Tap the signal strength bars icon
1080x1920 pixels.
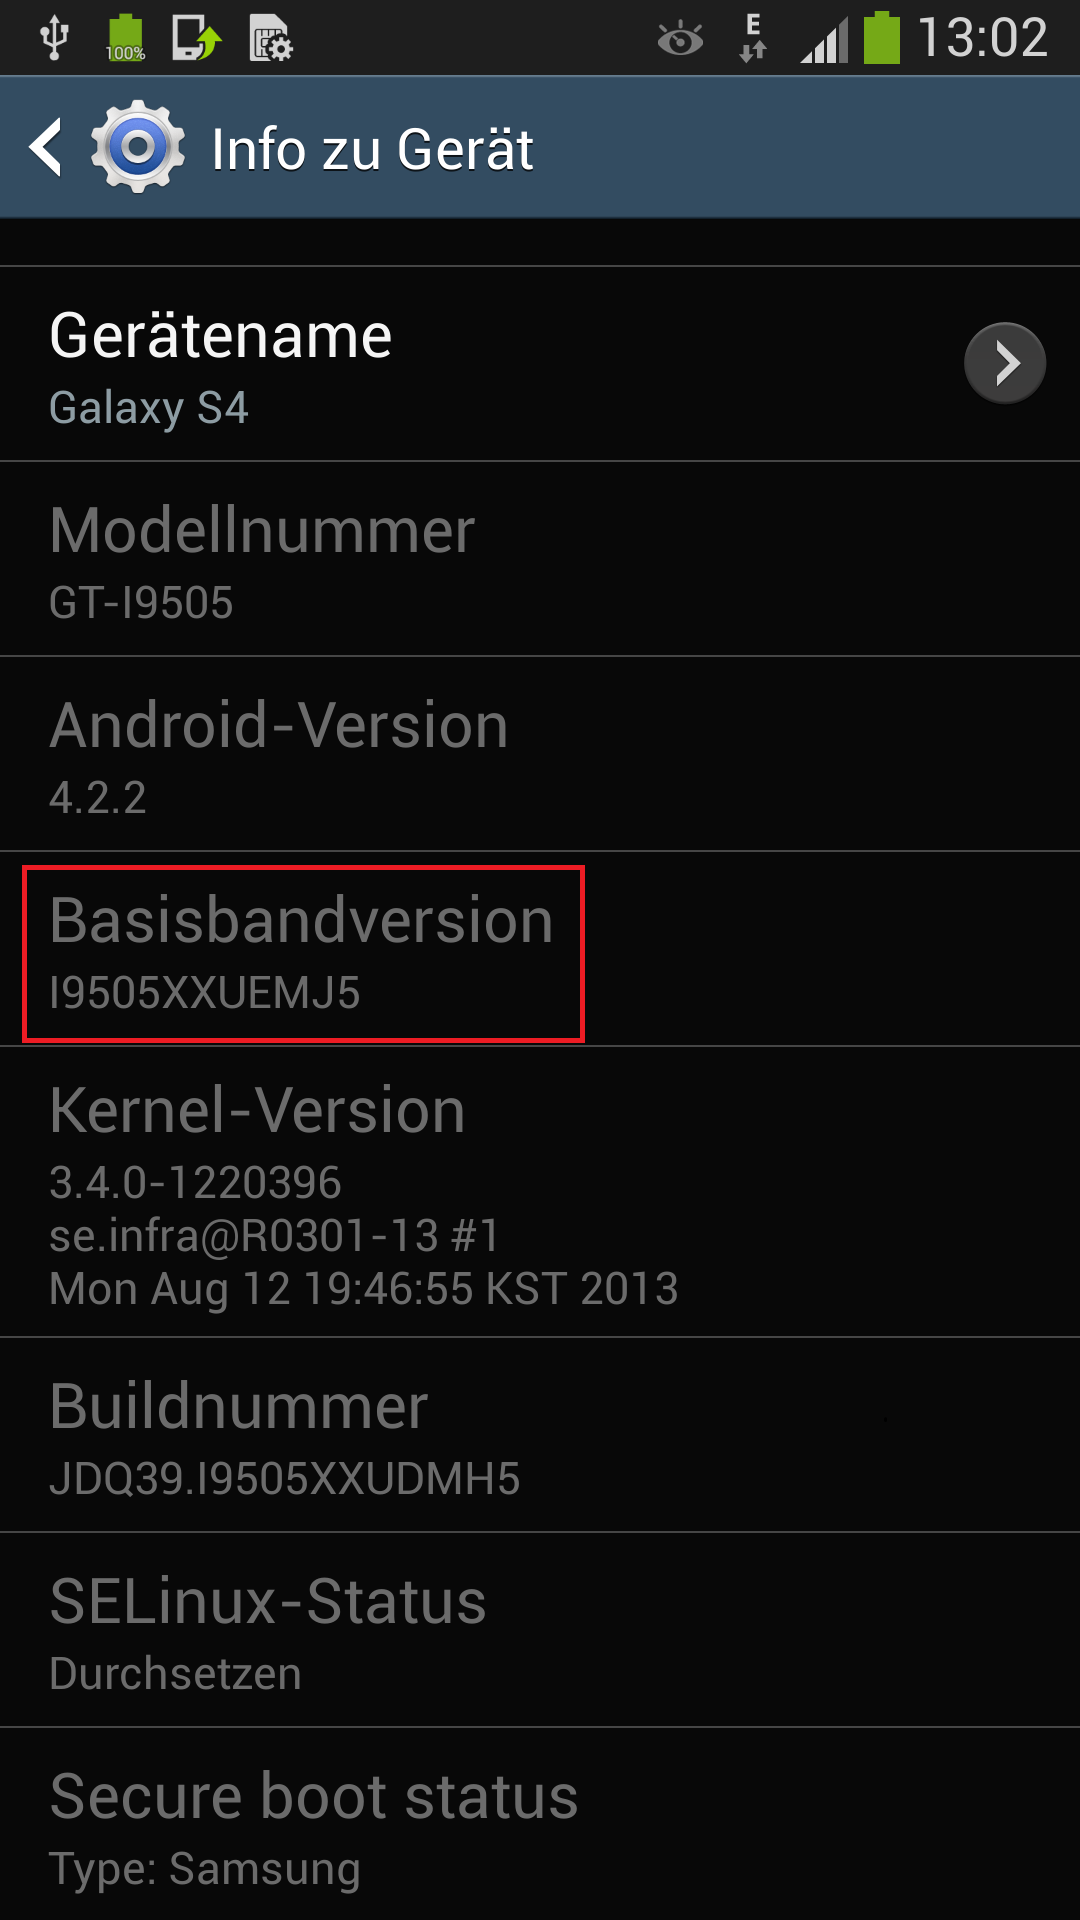(825, 42)
